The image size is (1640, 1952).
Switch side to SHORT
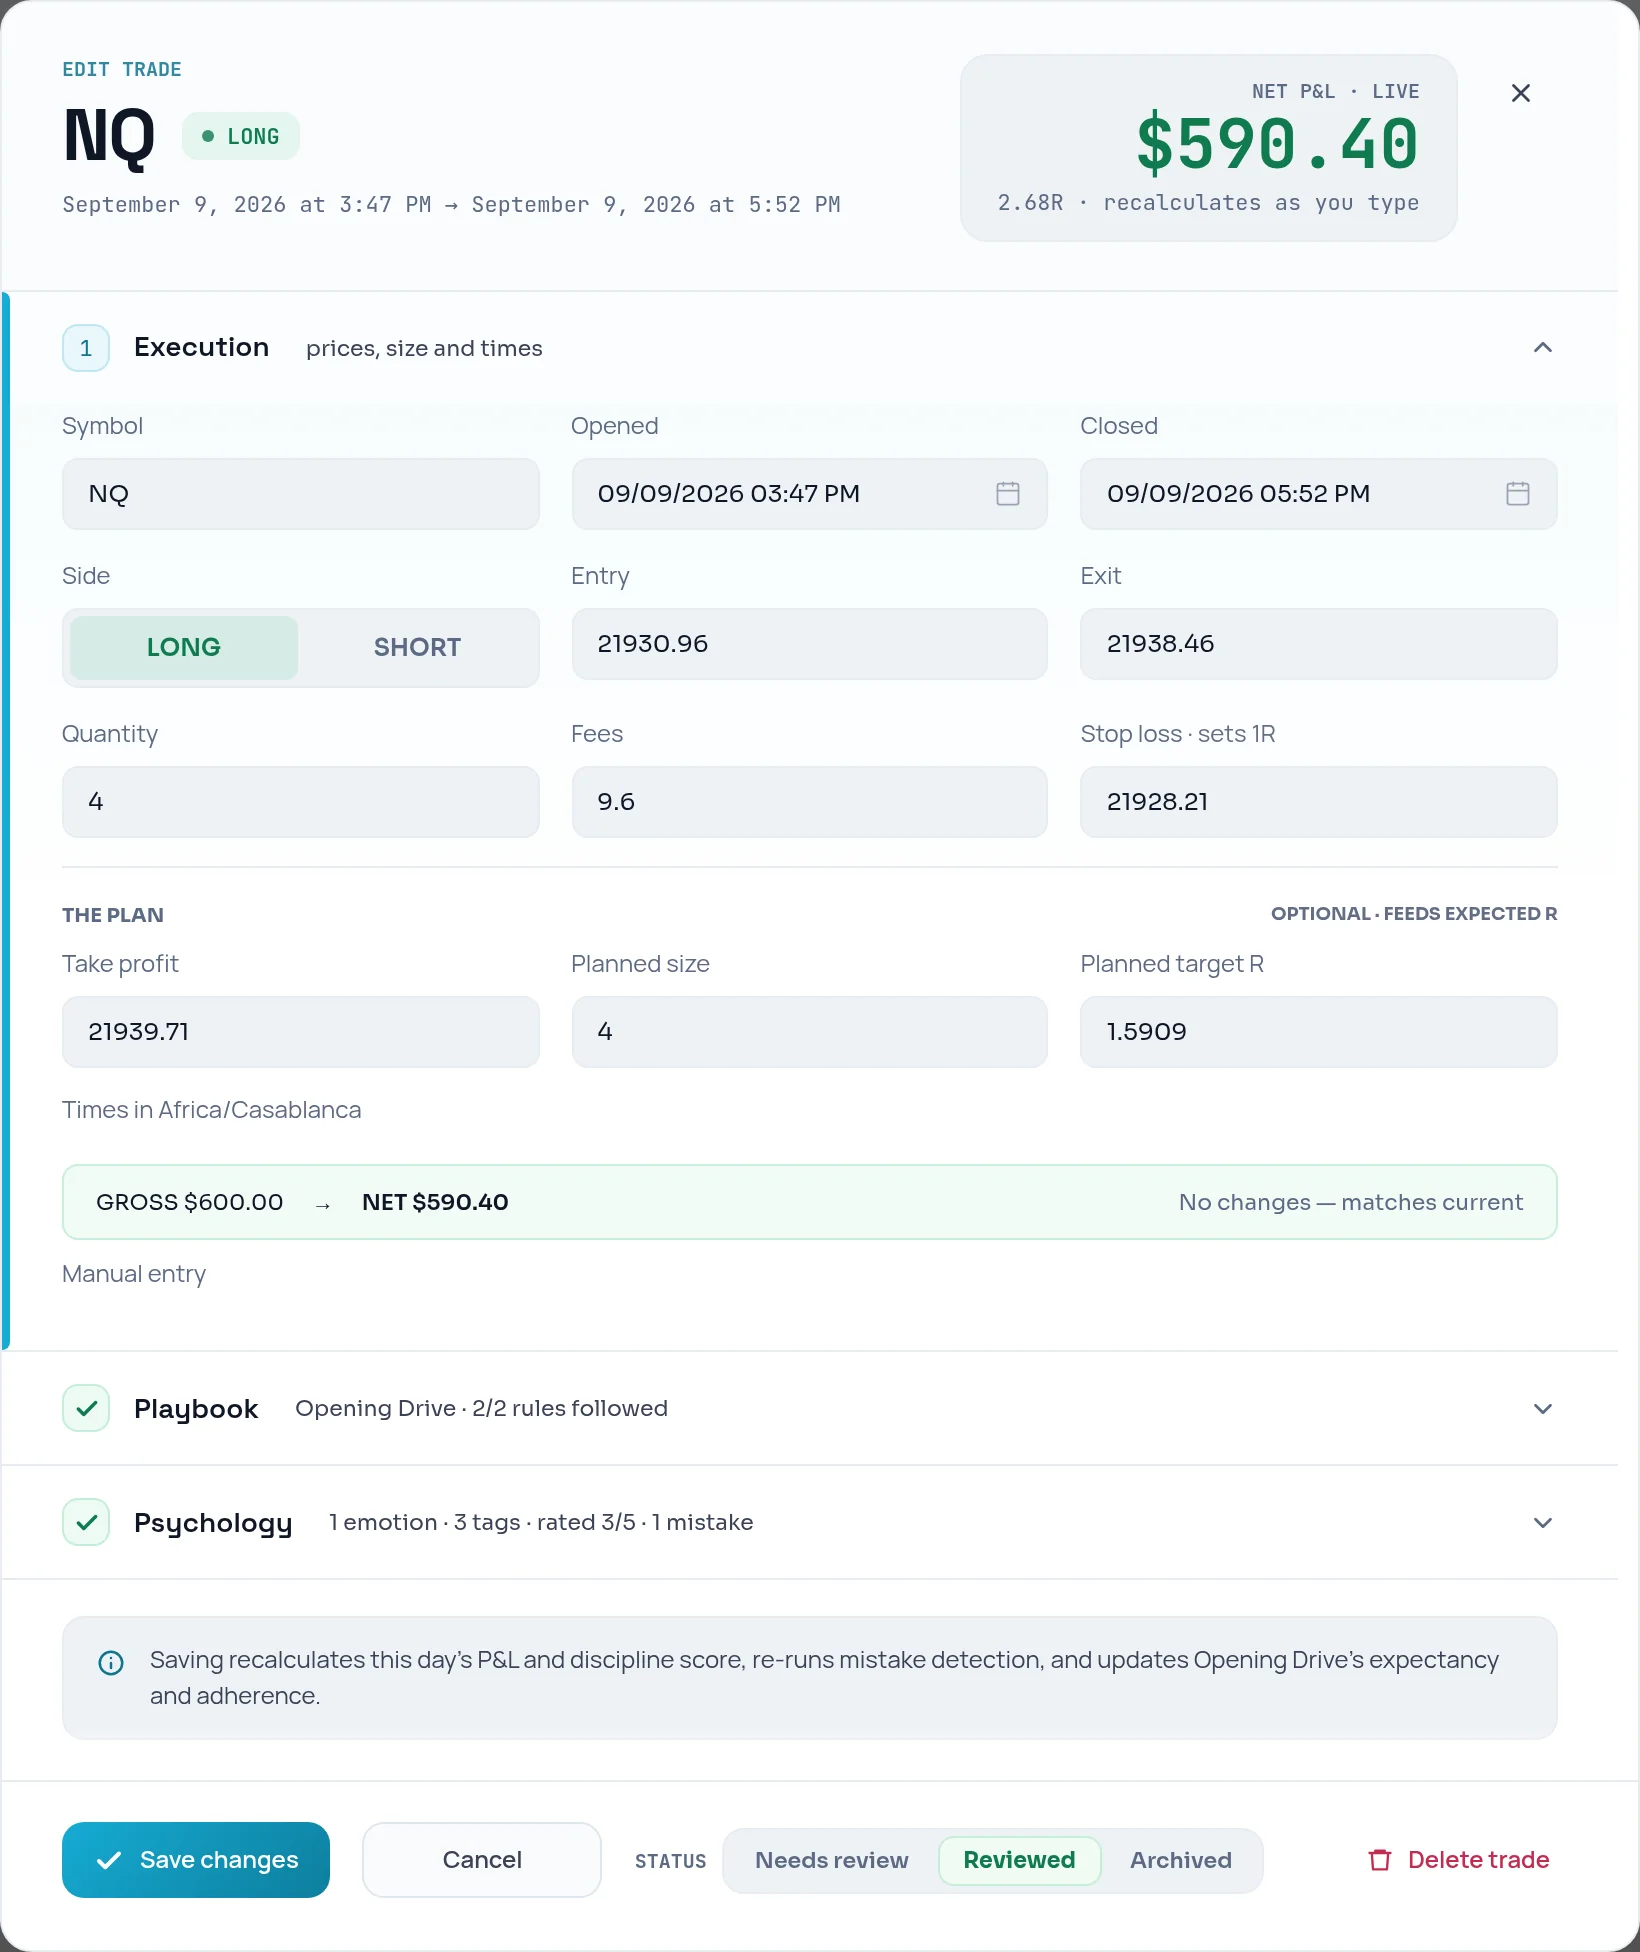tap(417, 647)
